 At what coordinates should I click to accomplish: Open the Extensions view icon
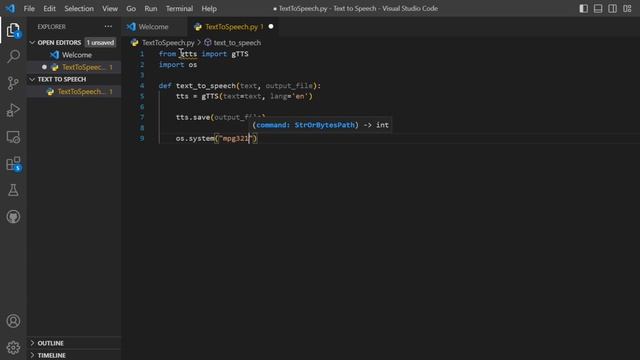pos(13,164)
